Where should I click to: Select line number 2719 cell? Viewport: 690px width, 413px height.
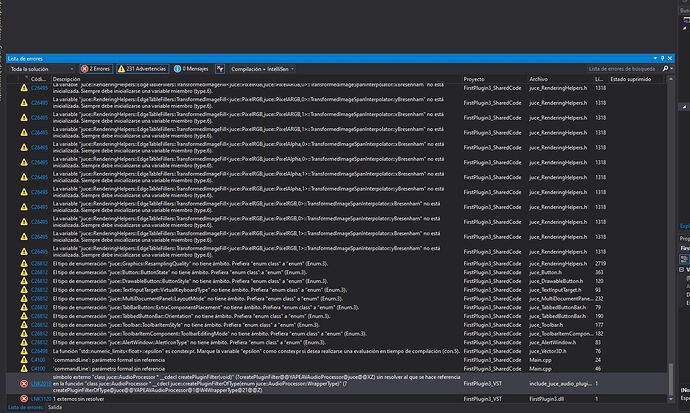(600, 263)
